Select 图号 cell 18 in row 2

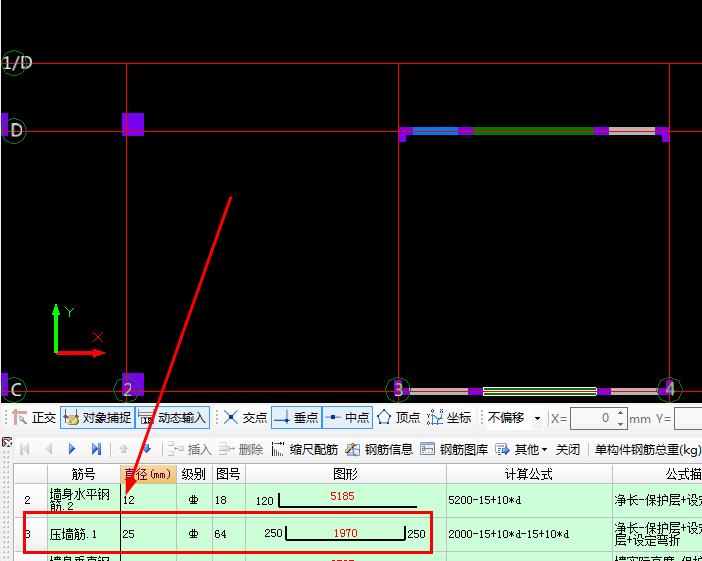pyautogui.click(x=228, y=500)
